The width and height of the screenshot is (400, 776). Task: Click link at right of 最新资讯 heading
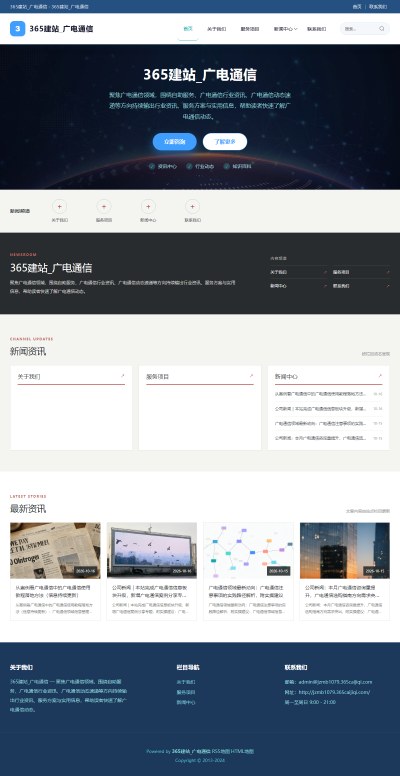(367, 511)
